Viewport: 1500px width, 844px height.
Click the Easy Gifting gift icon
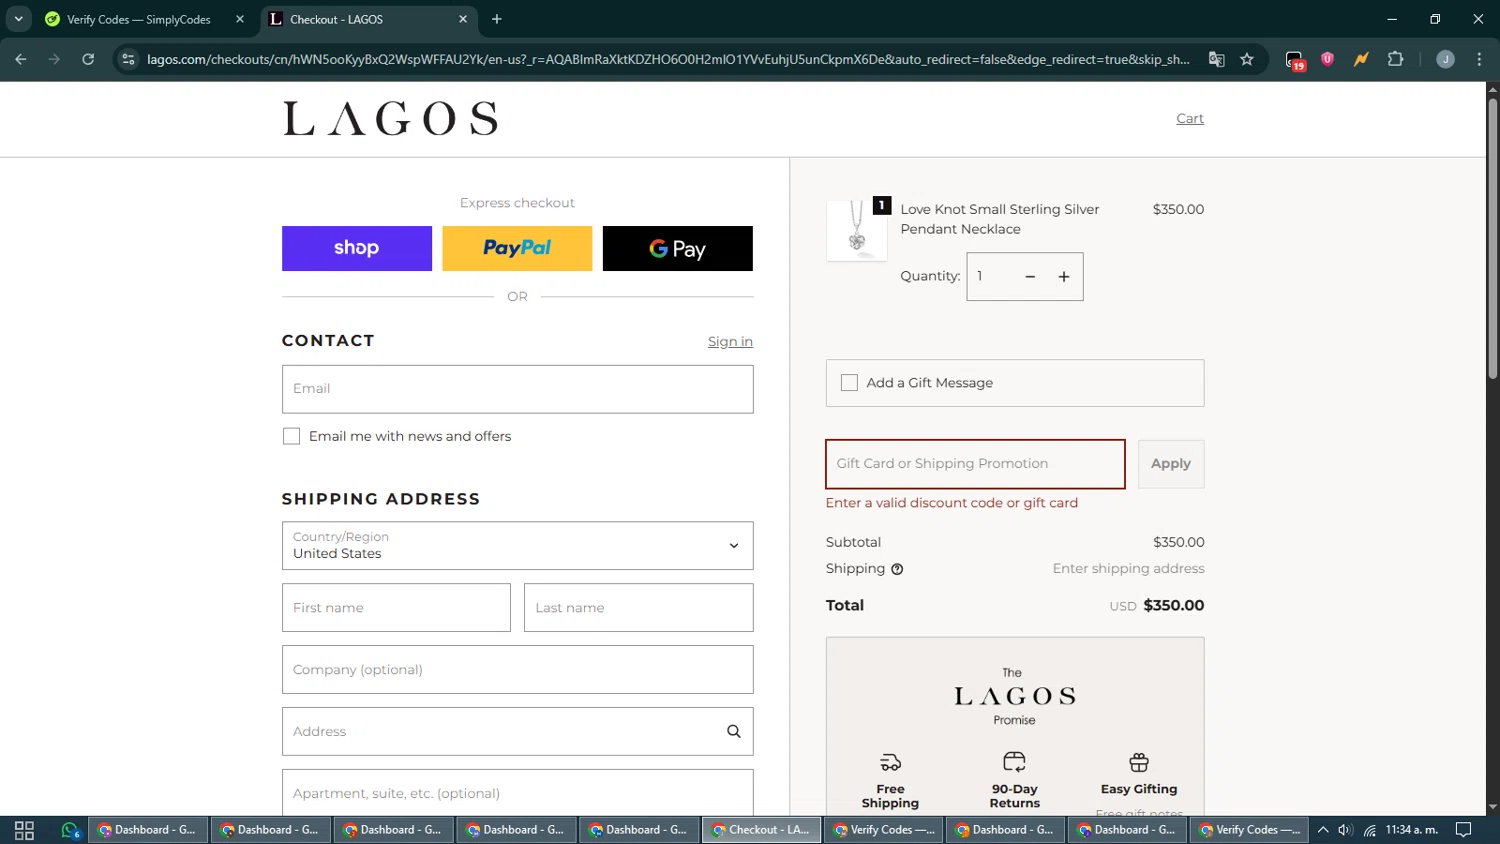pos(1139,762)
